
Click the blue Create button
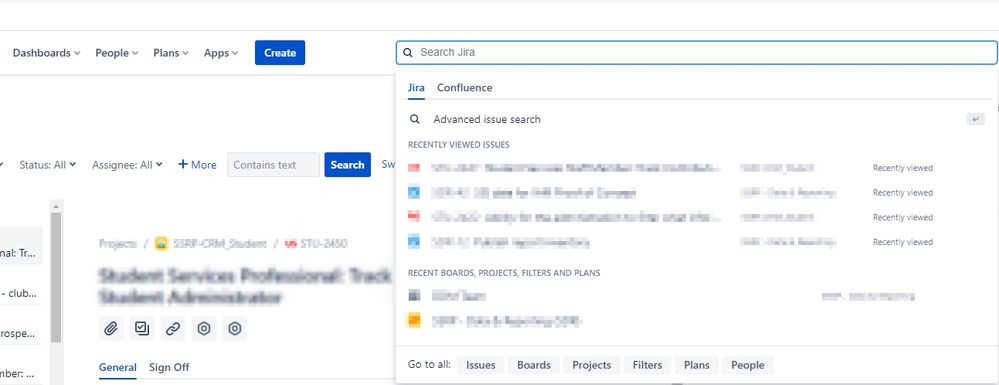coord(280,53)
